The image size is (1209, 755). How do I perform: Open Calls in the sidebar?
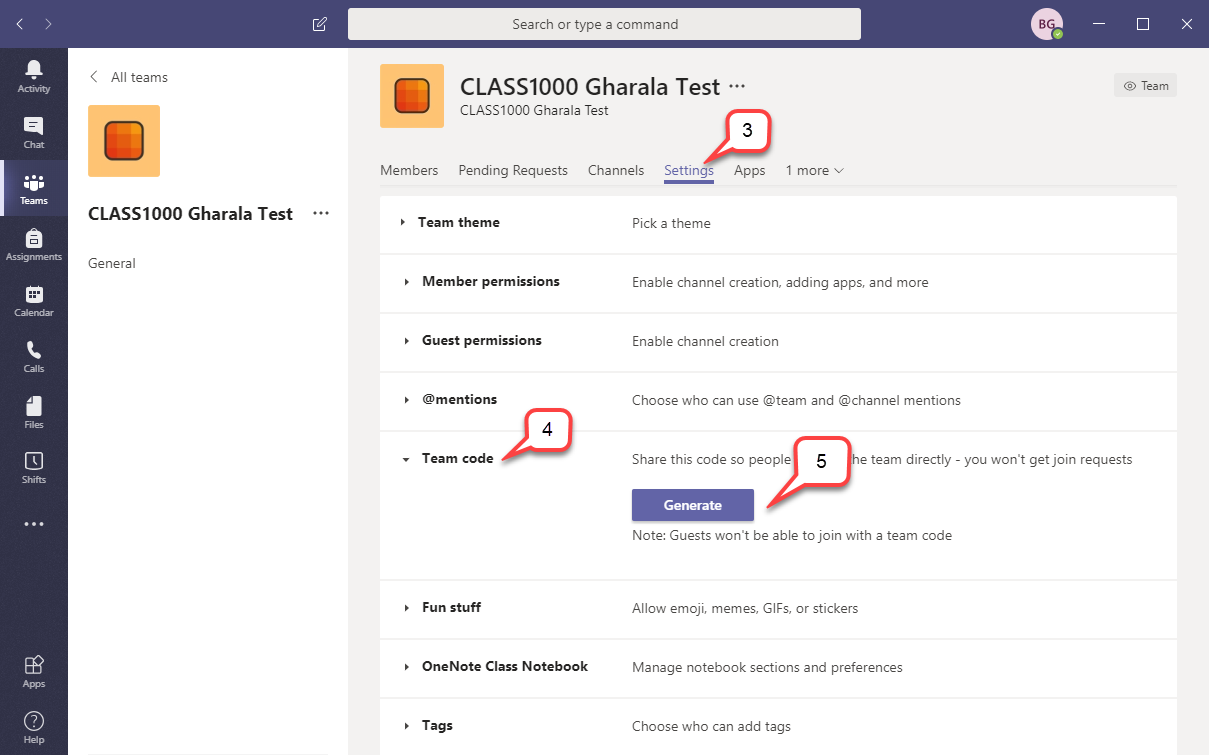pyautogui.click(x=34, y=356)
